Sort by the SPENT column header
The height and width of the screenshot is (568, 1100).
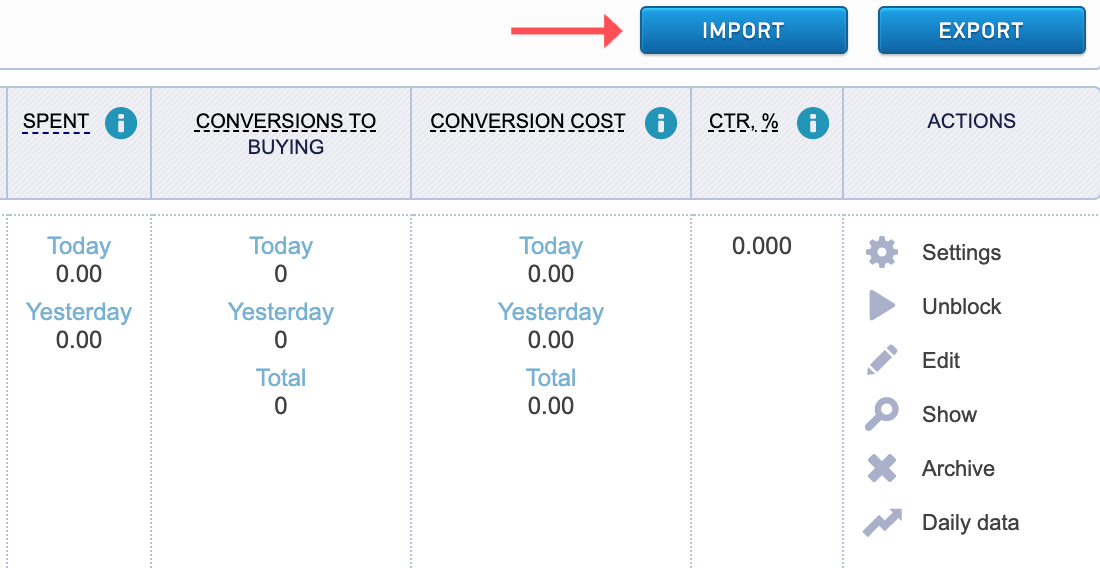pos(56,122)
